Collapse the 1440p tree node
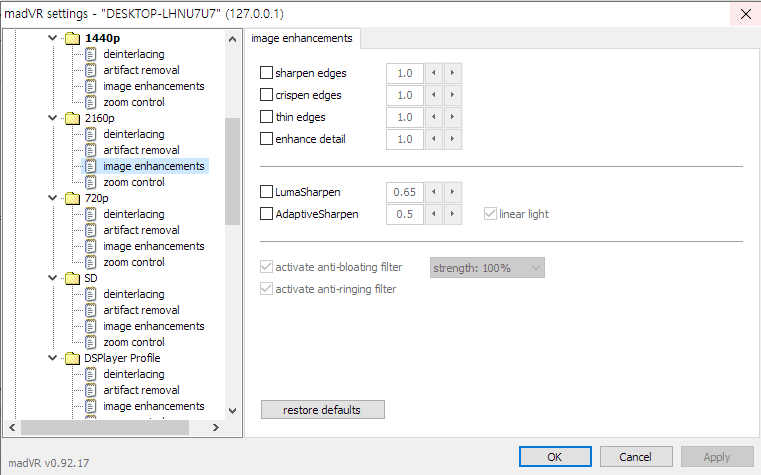Image resolution: width=761 pixels, height=475 pixels. [x=53, y=38]
